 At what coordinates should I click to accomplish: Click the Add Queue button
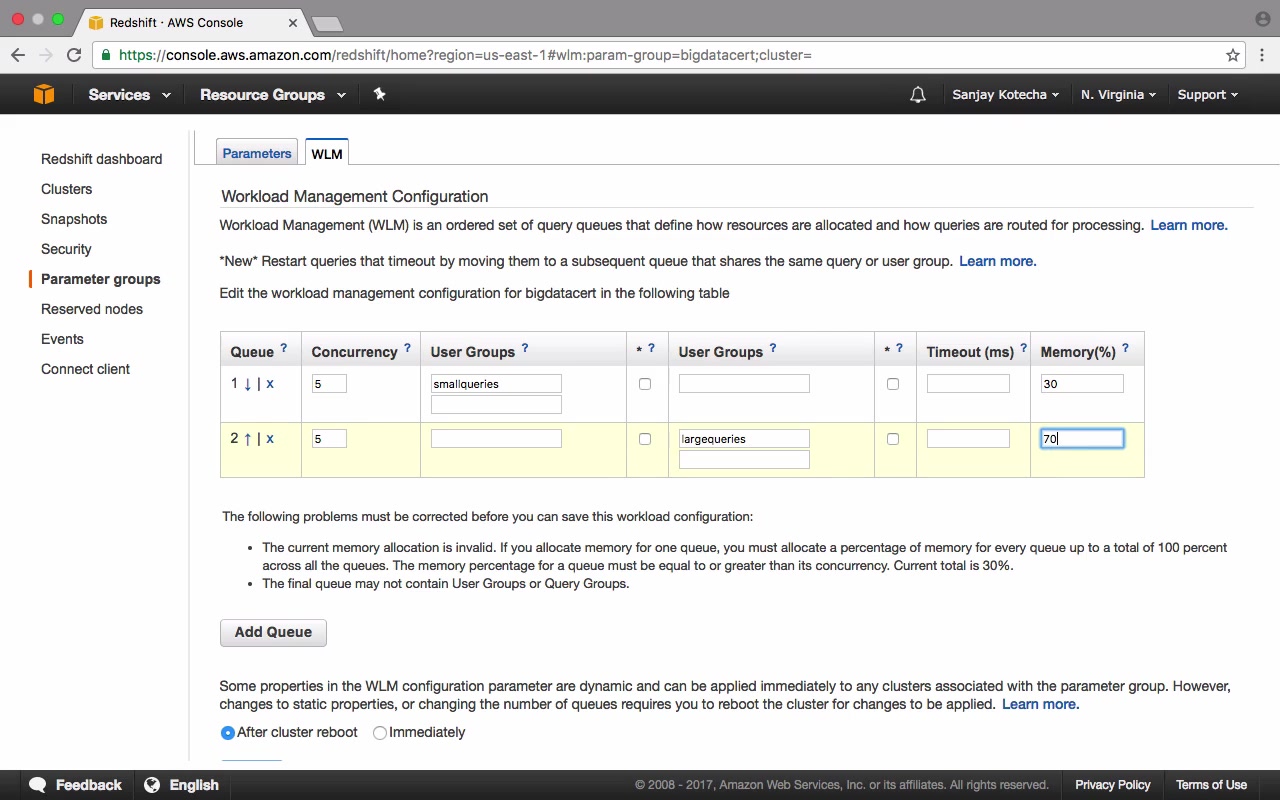pyautogui.click(x=273, y=632)
